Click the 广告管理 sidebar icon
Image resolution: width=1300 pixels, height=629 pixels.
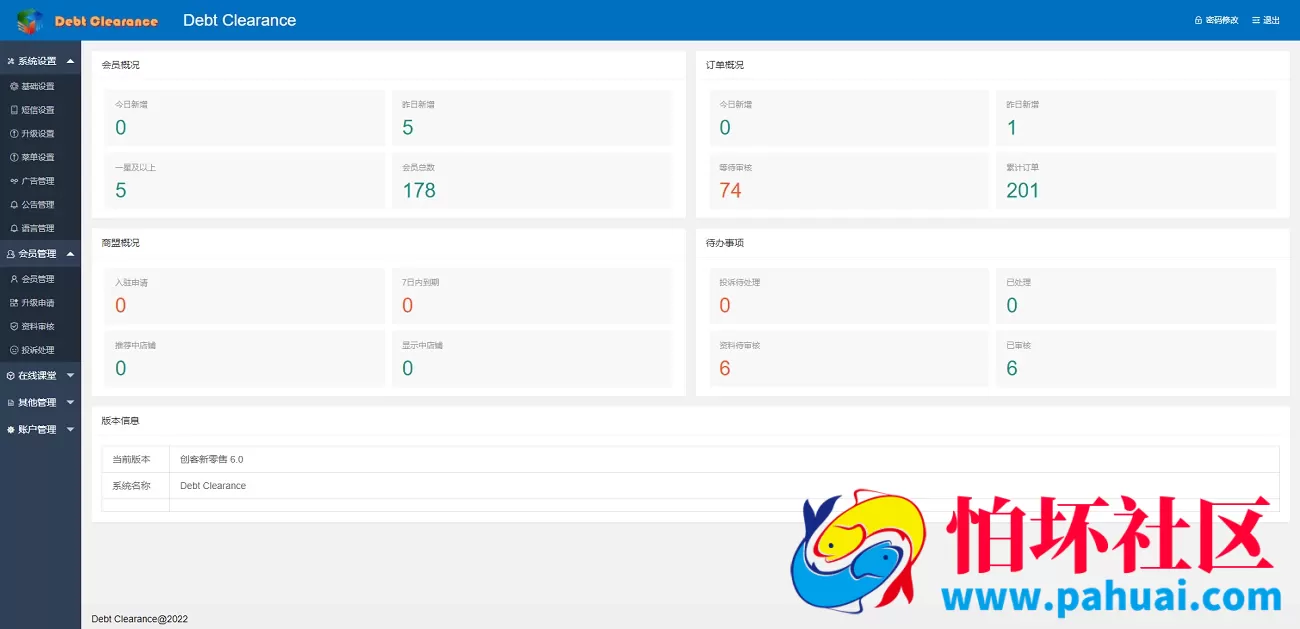(14, 181)
